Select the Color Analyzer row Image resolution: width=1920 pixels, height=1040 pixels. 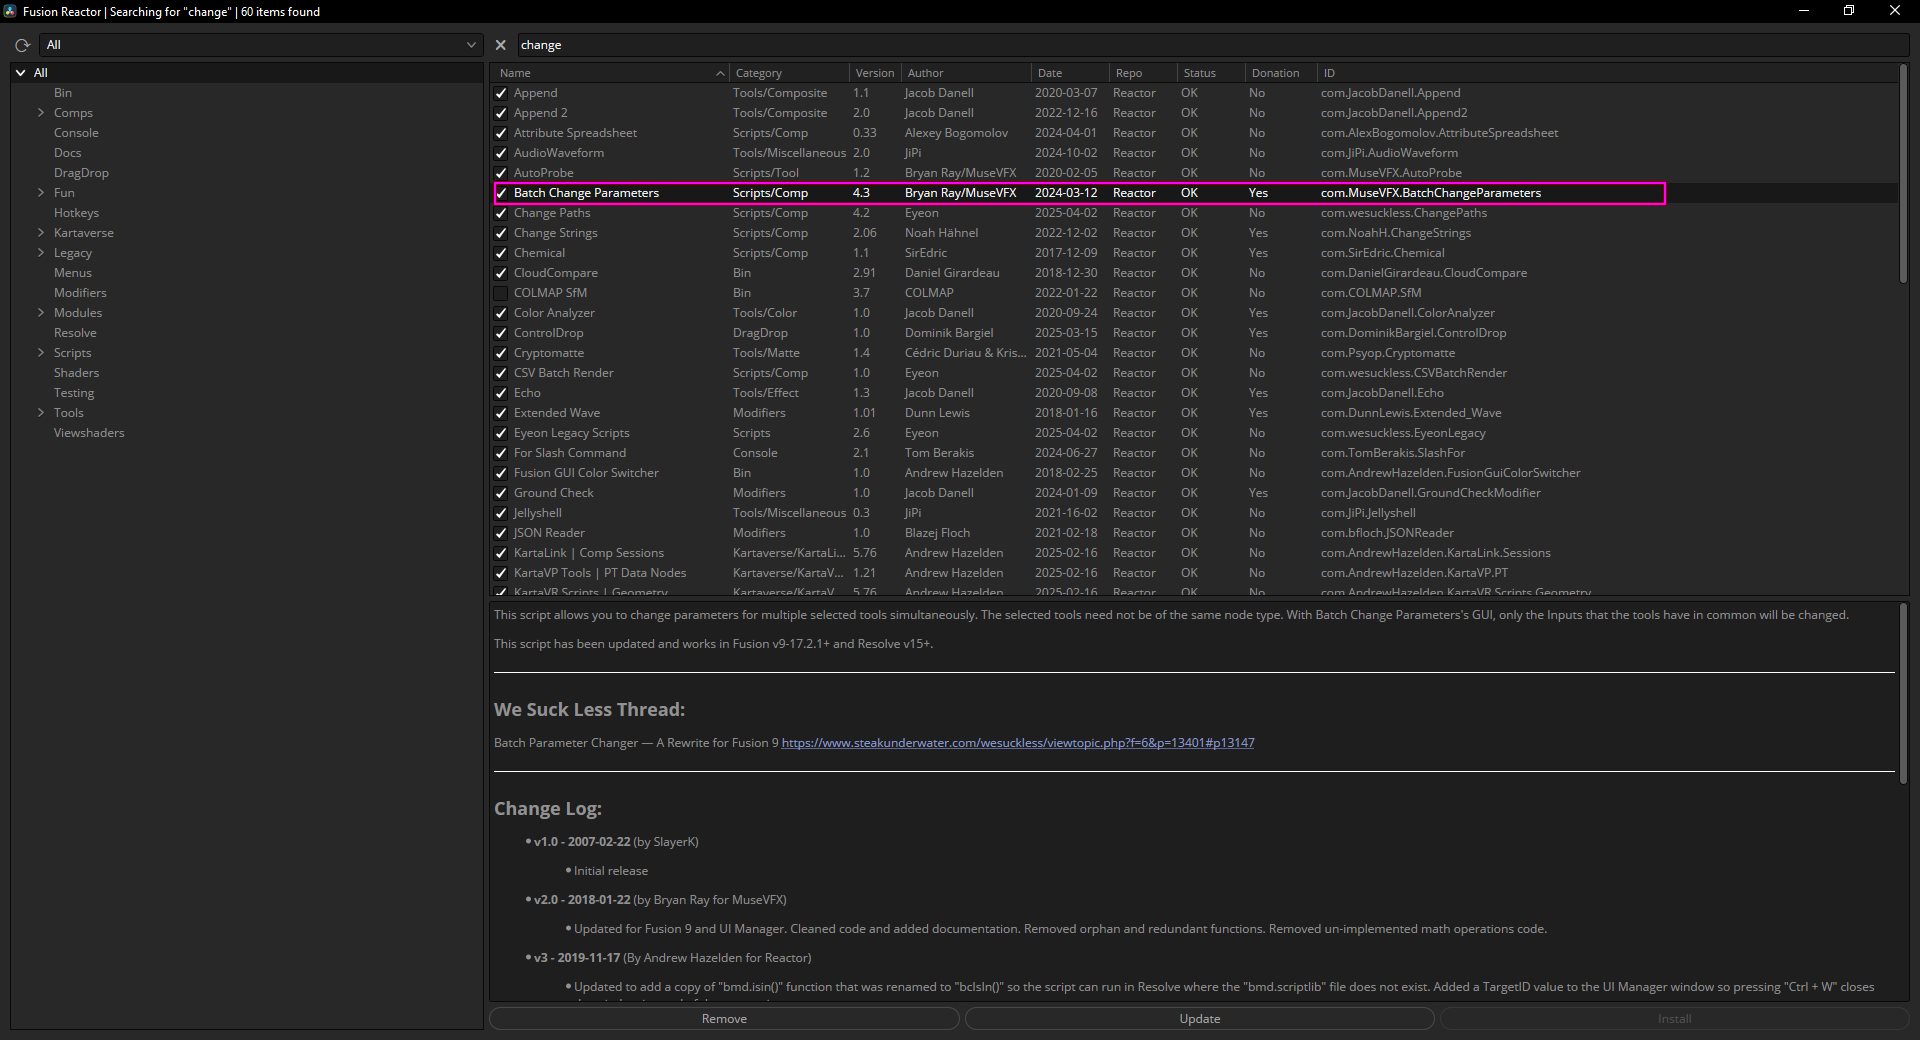[x=1195, y=313]
